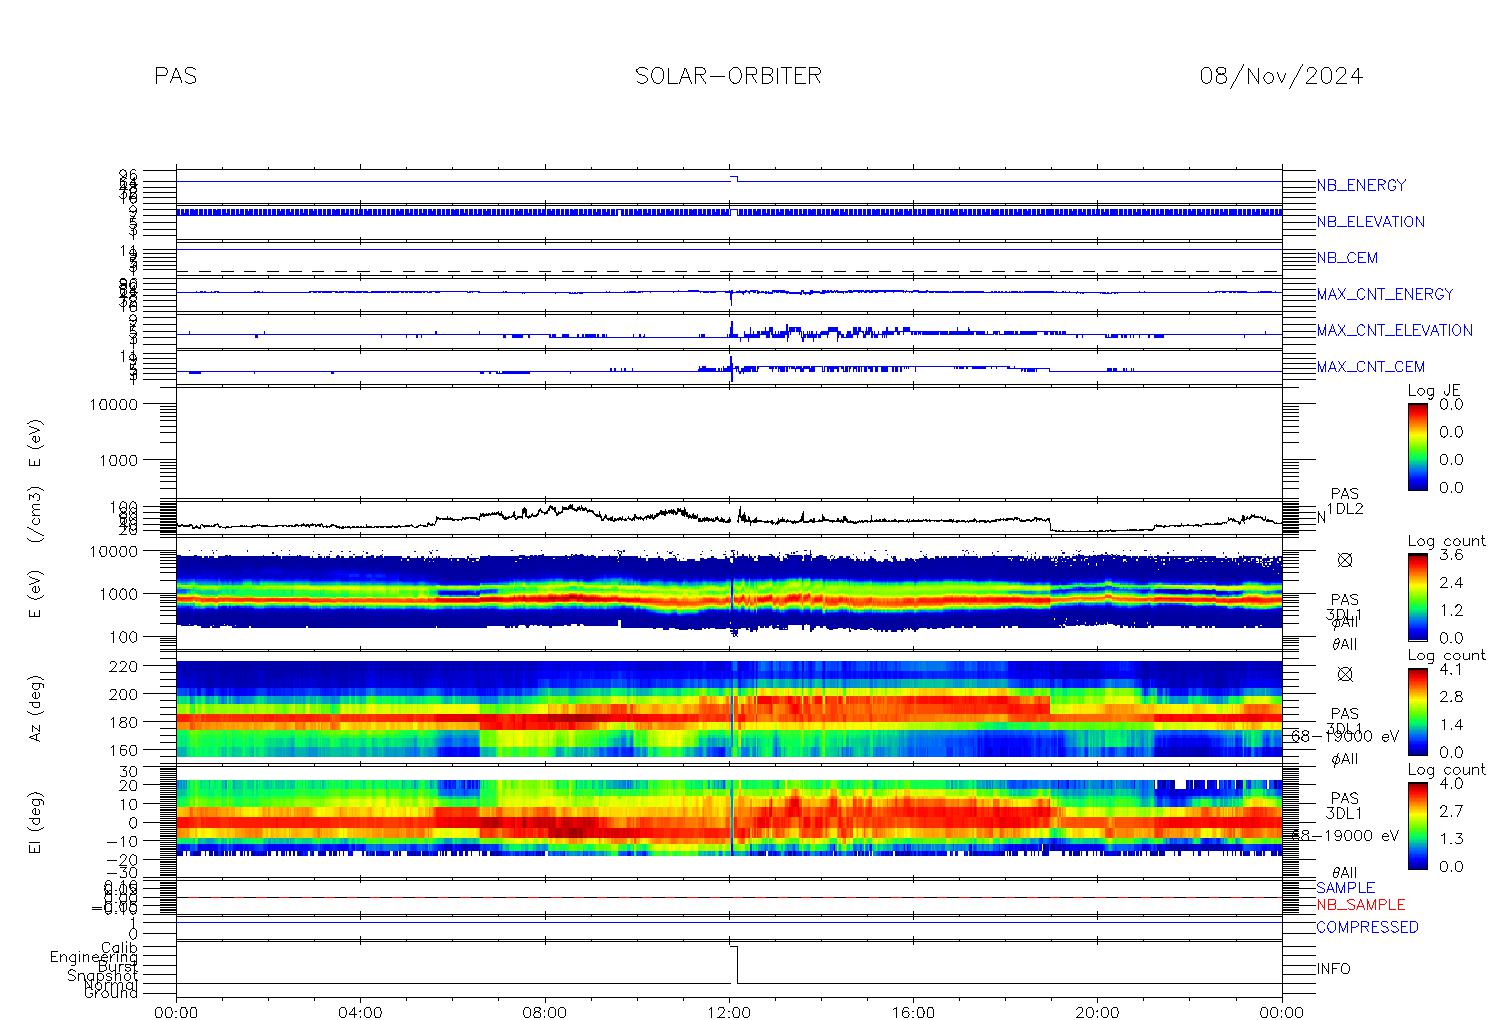Select the Az (deg) axis label
The image size is (1512, 1020).
coord(36,708)
